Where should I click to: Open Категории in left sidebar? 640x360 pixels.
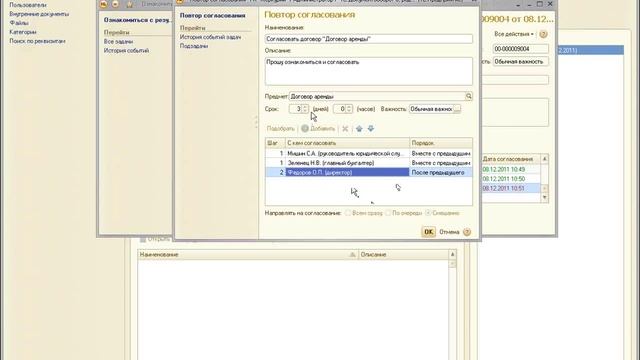[23, 32]
